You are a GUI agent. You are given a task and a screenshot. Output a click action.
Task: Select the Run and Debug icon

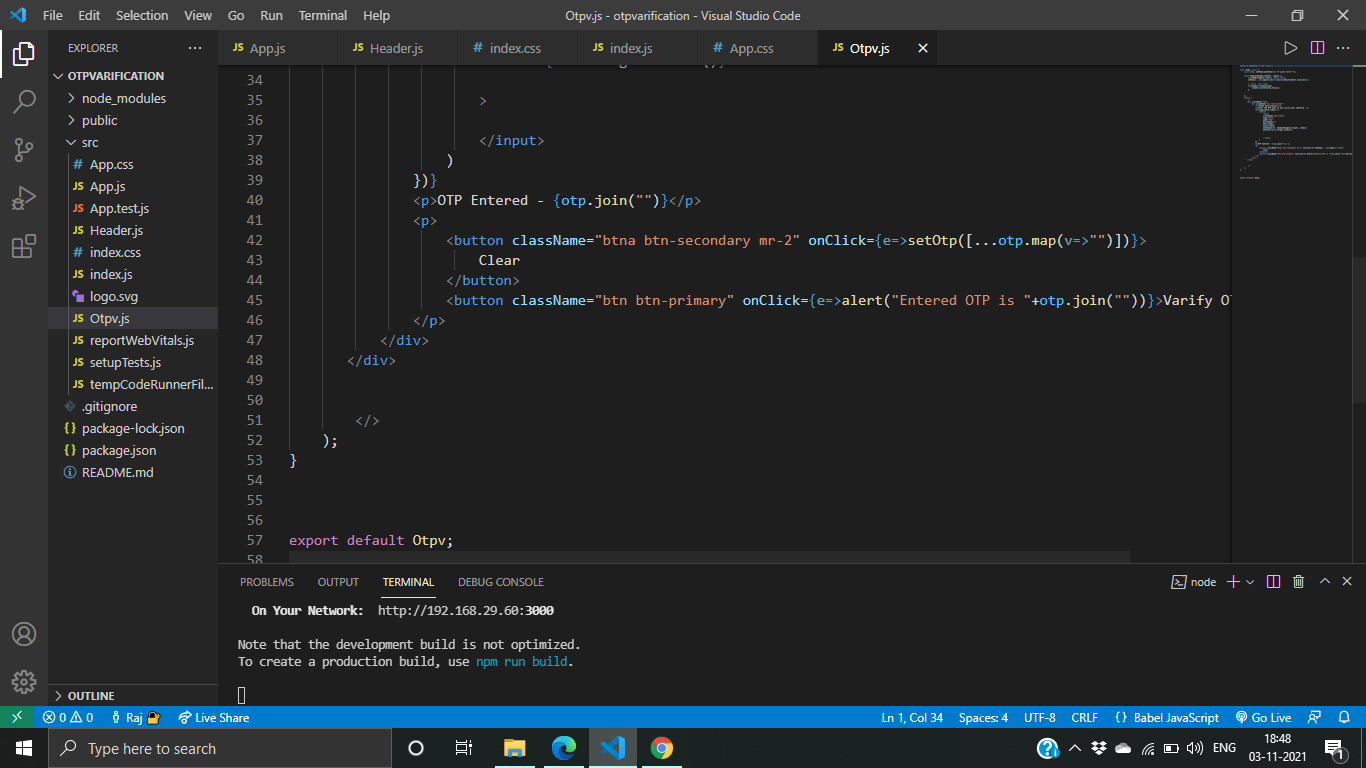24,198
